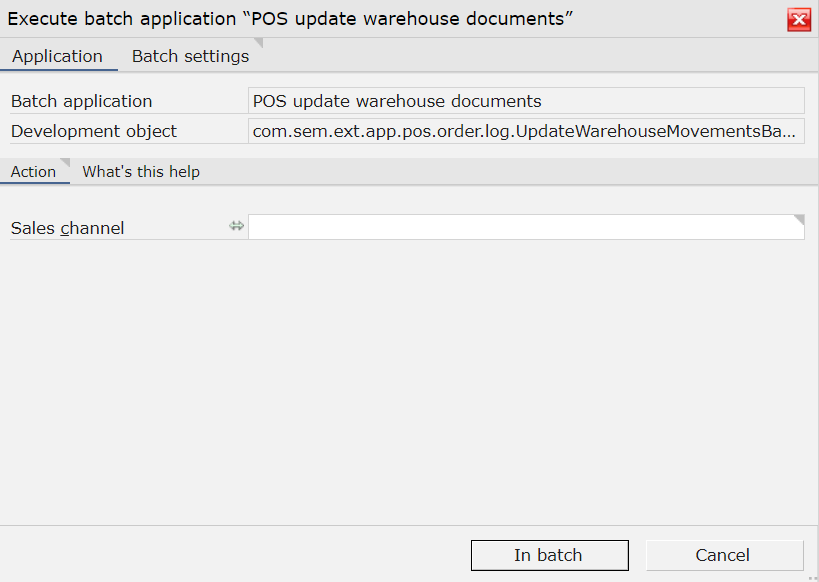Click the empty area below Sales channel

click(x=407, y=381)
